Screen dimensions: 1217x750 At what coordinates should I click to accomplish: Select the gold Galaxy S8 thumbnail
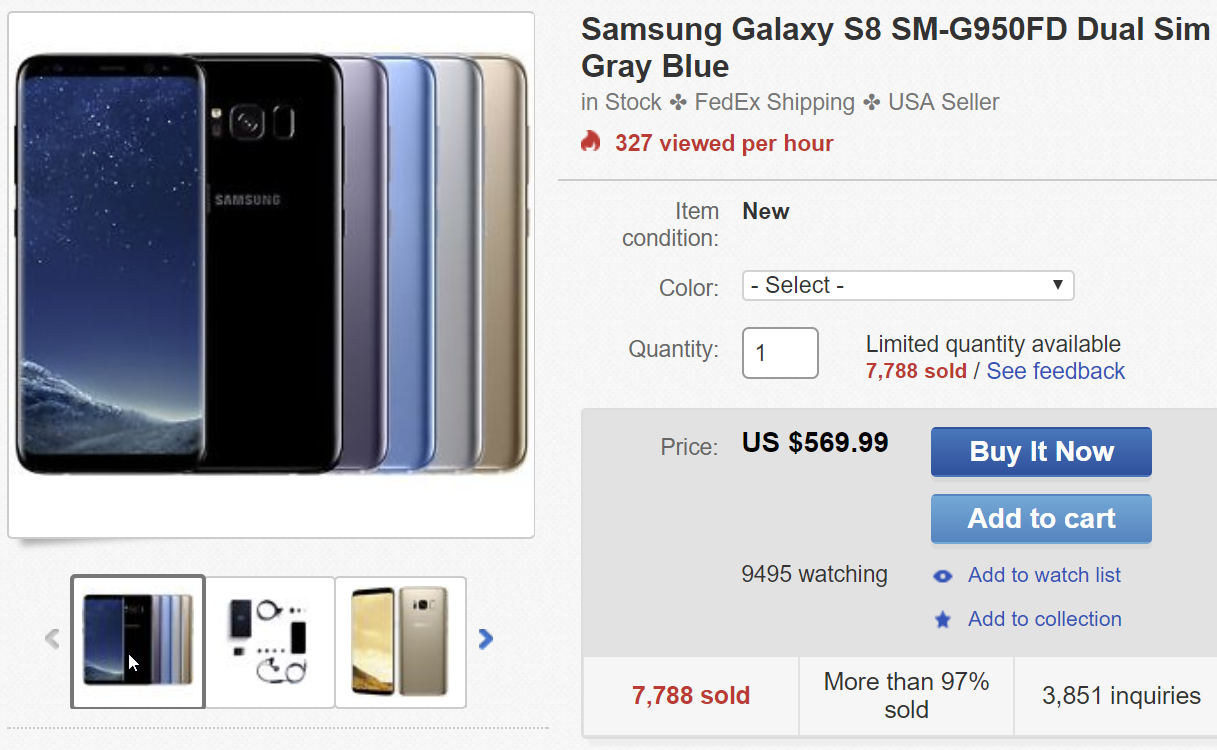(x=400, y=641)
